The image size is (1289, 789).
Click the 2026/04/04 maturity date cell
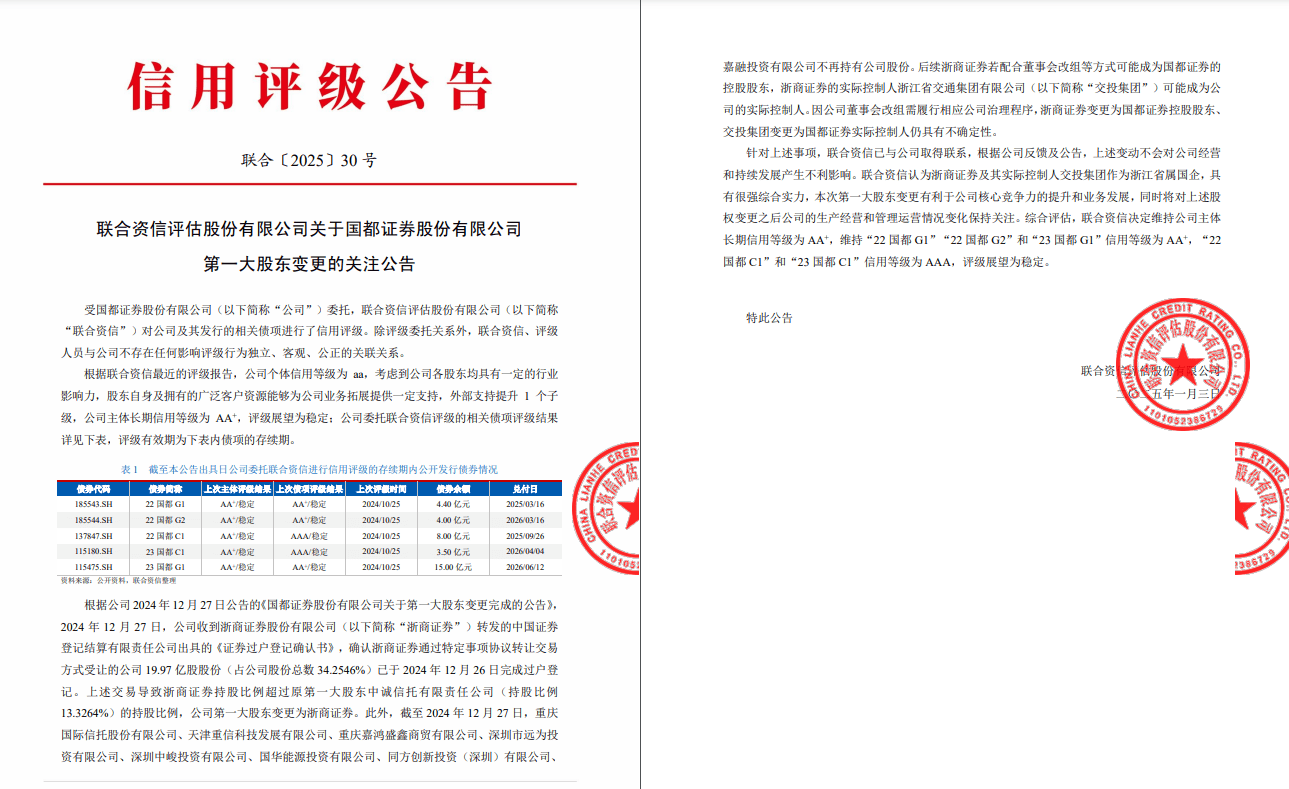(525, 551)
